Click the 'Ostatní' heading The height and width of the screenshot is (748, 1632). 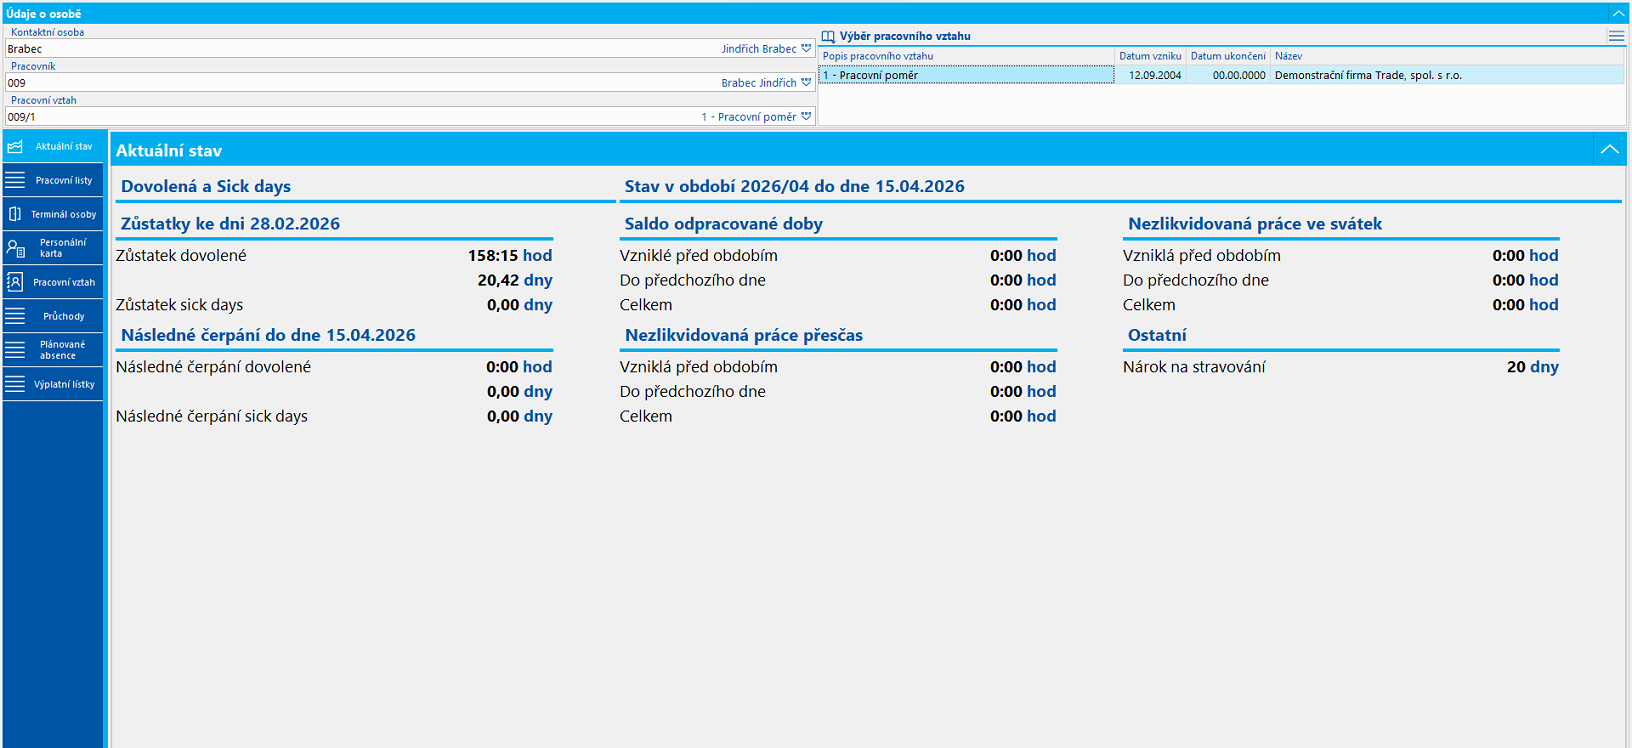(x=1157, y=335)
